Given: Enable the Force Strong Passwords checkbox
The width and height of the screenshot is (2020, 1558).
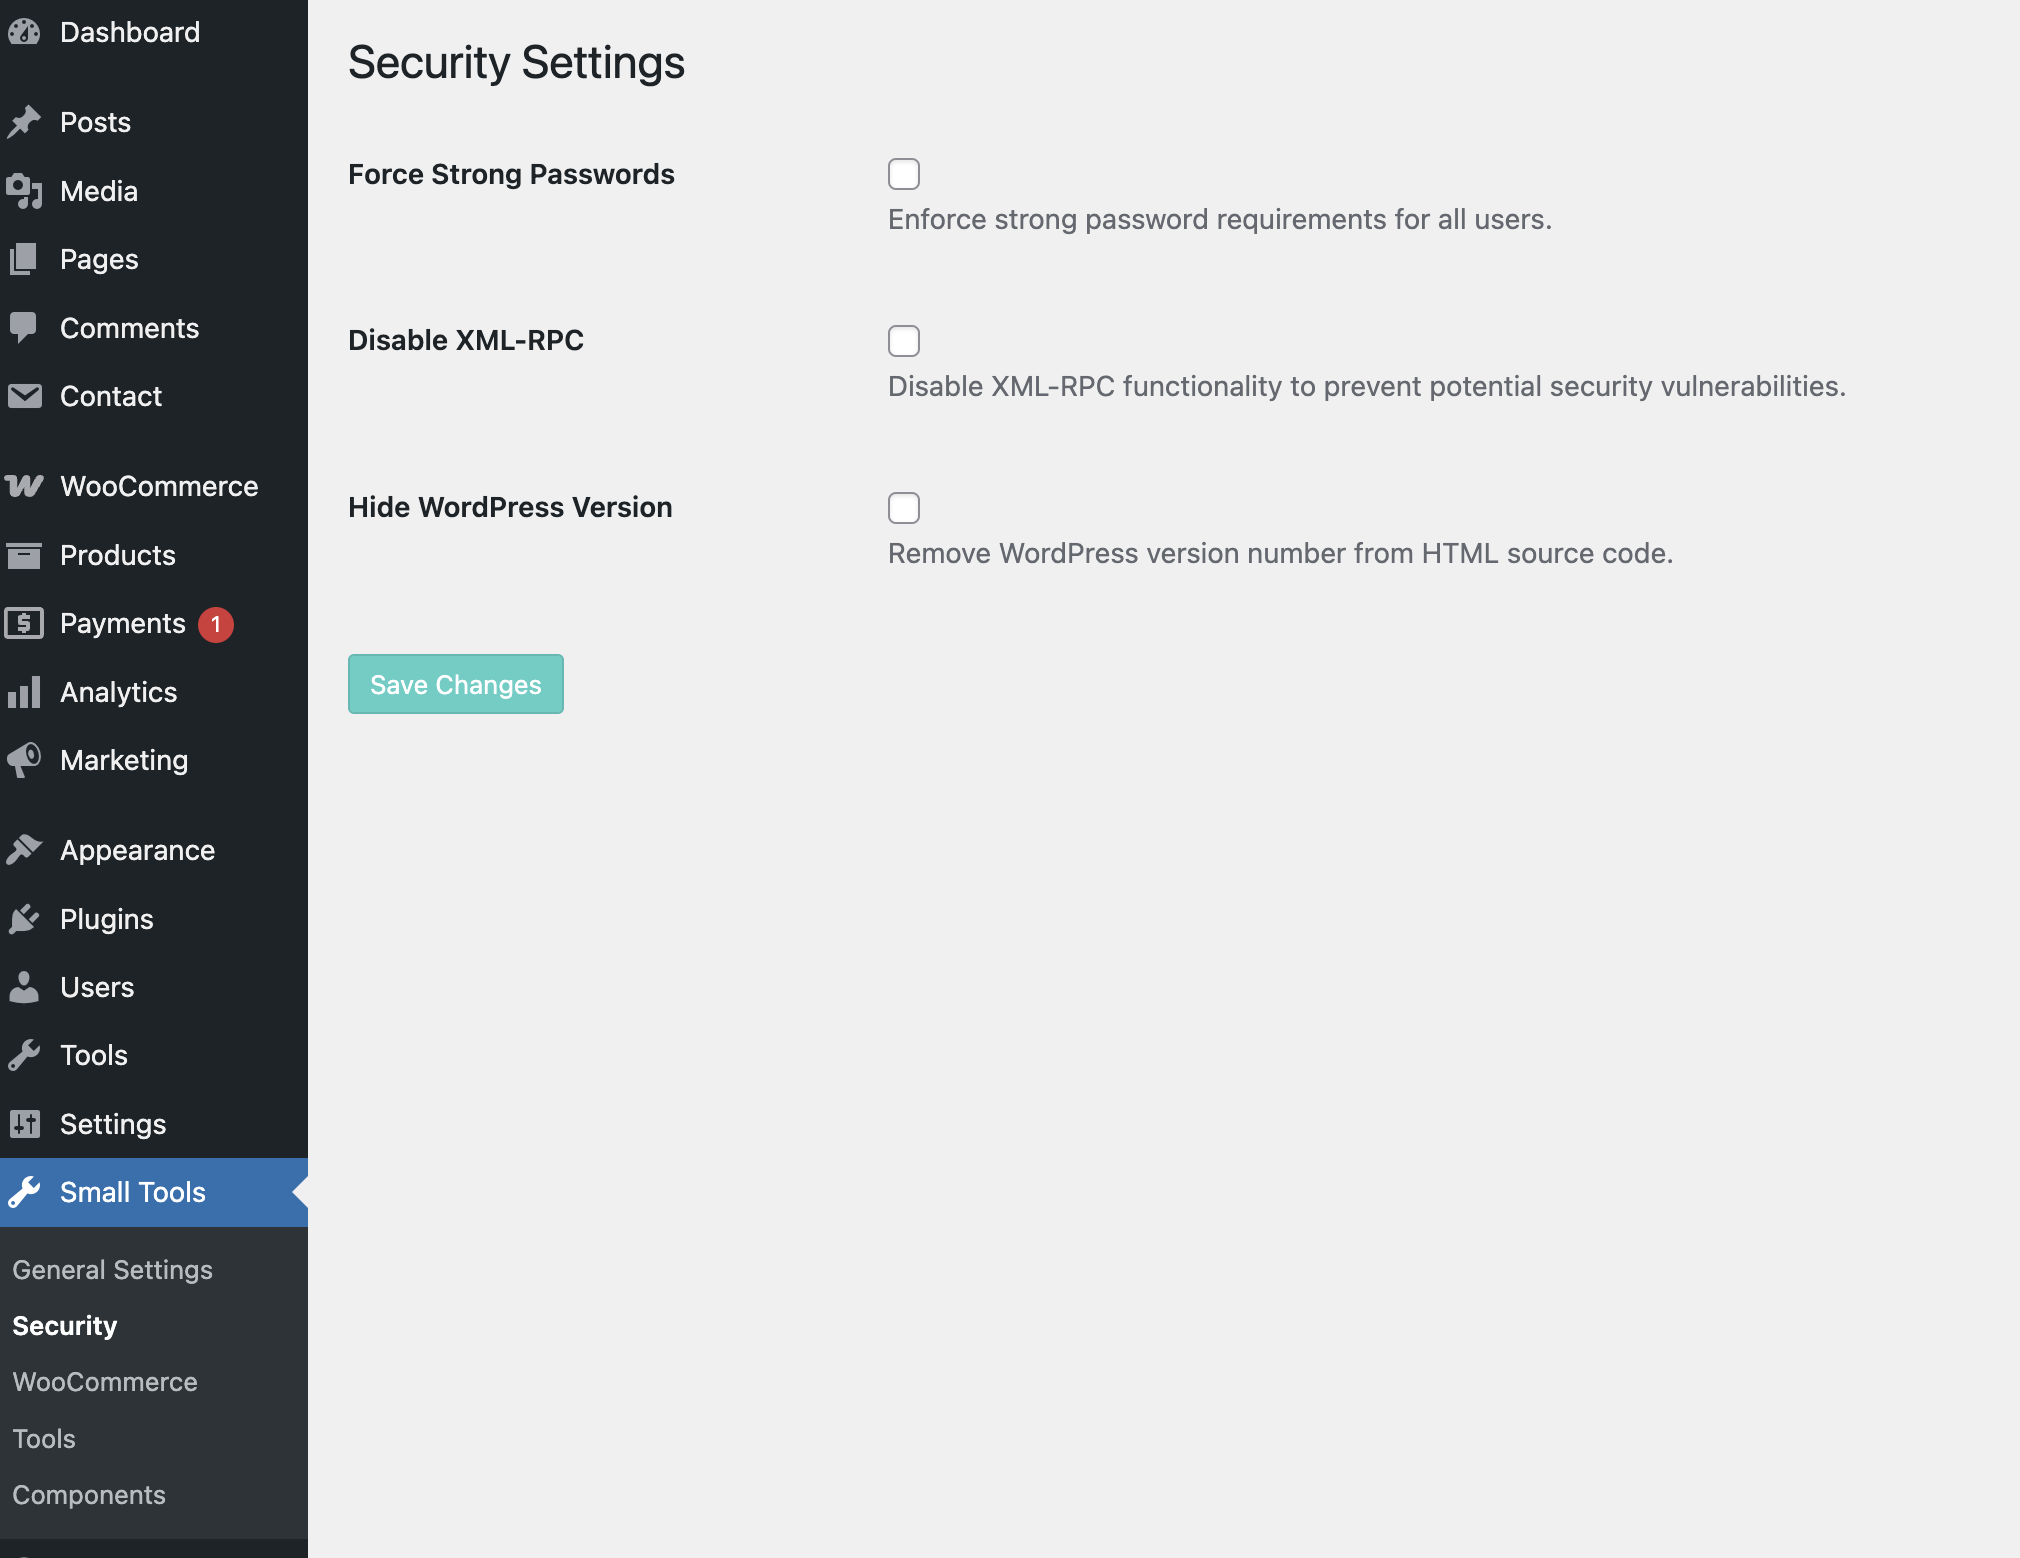Looking at the screenshot, I should click(904, 174).
